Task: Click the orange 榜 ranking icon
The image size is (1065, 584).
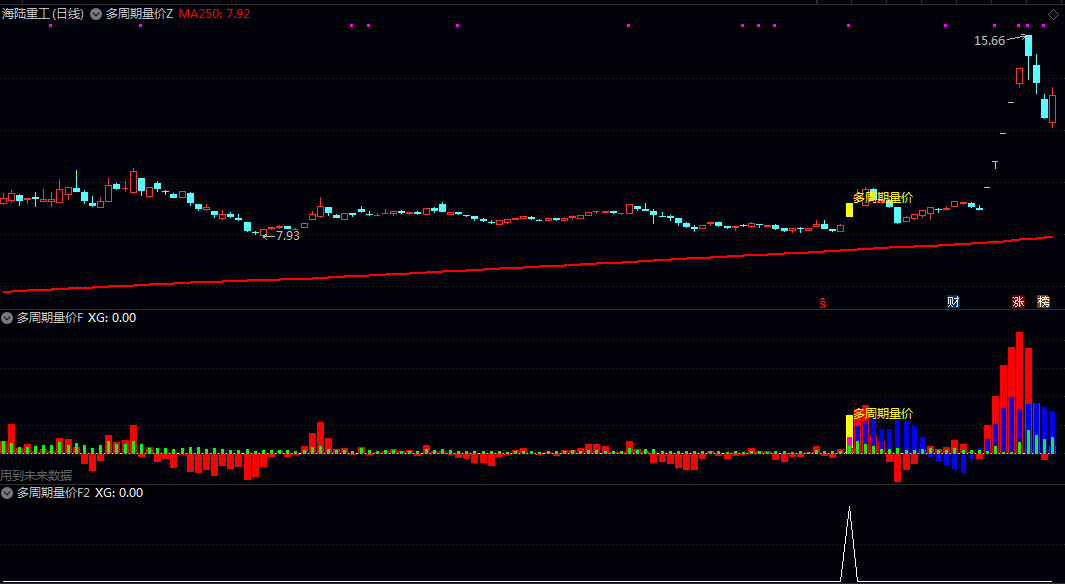Action: (x=1043, y=302)
